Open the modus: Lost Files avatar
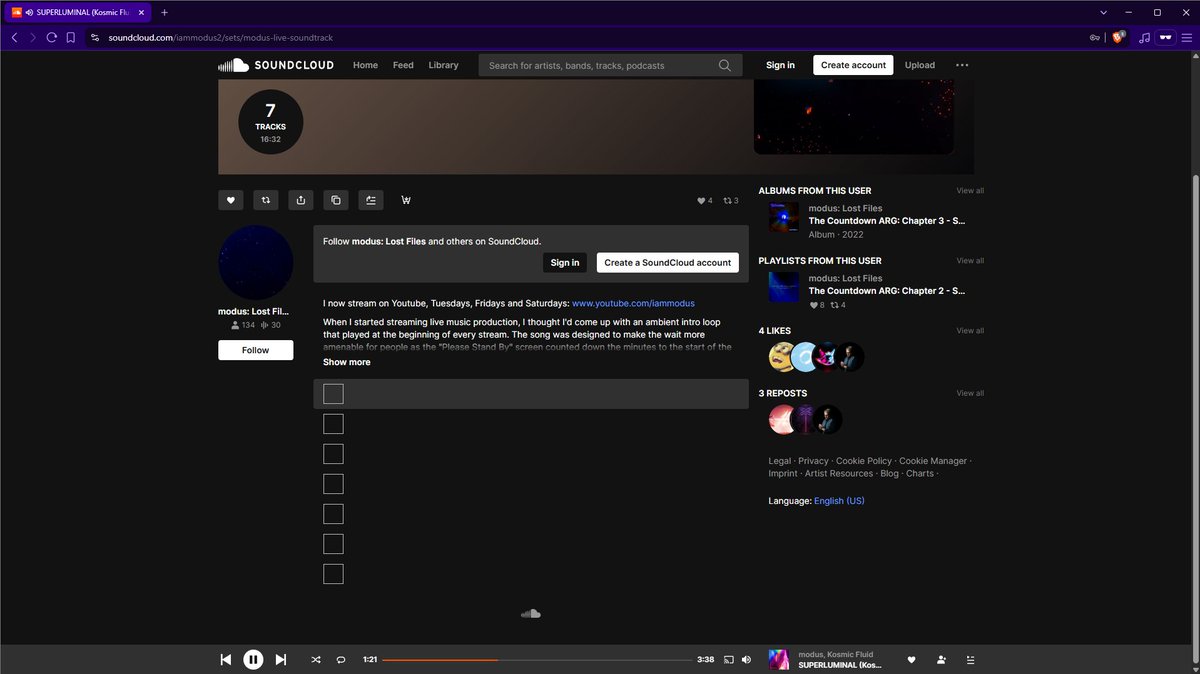This screenshot has height=674, width=1200. tap(256, 263)
